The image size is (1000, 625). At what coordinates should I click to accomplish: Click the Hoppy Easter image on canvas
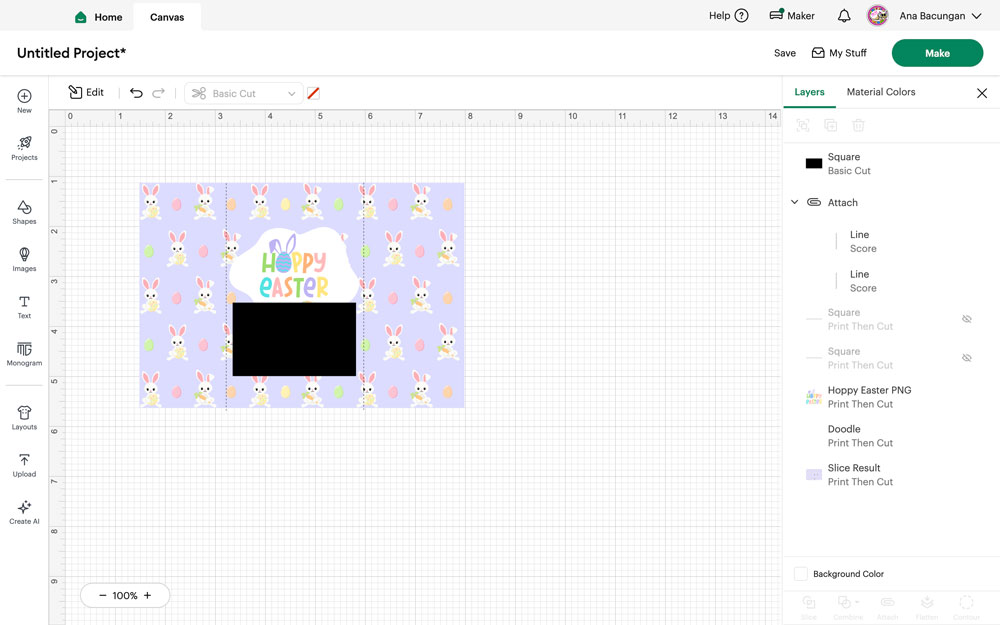point(294,267)
